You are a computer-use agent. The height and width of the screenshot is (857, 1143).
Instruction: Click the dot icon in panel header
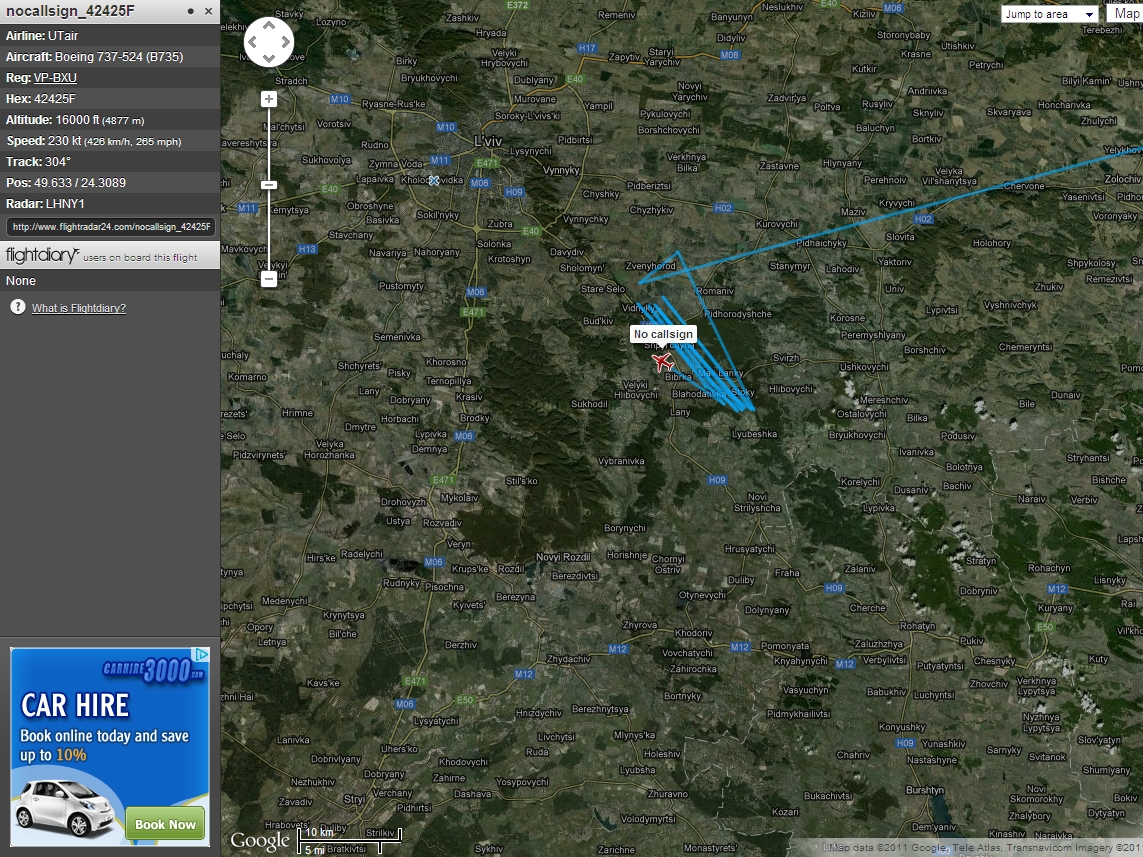click(x=191, y=11)
